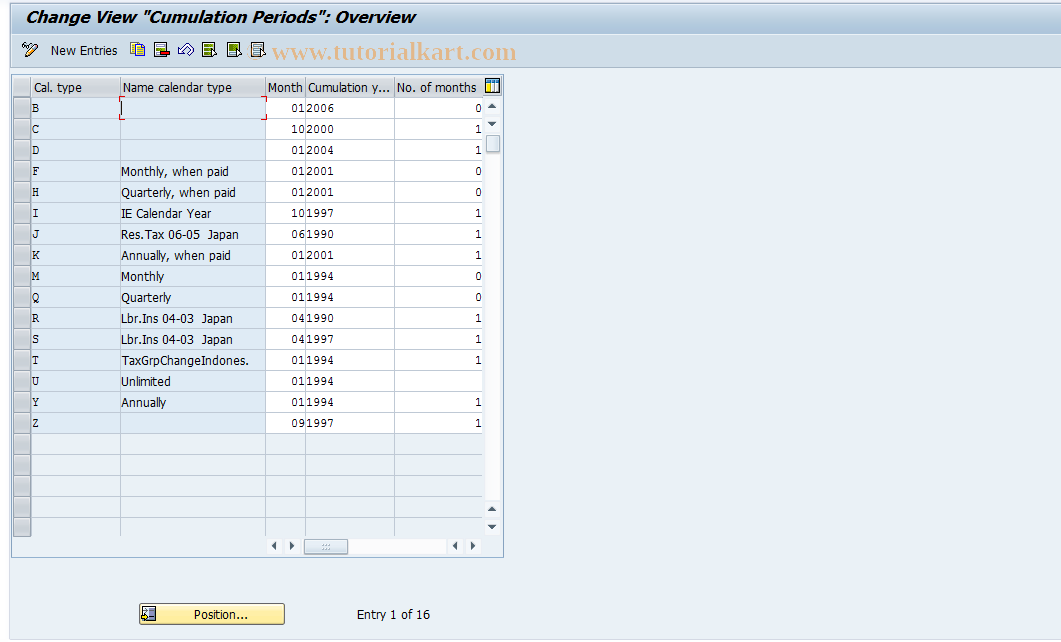Click the 'IE Calendar Year' name cell
The width and height of the screenshot is (1061, 642).
193,213
